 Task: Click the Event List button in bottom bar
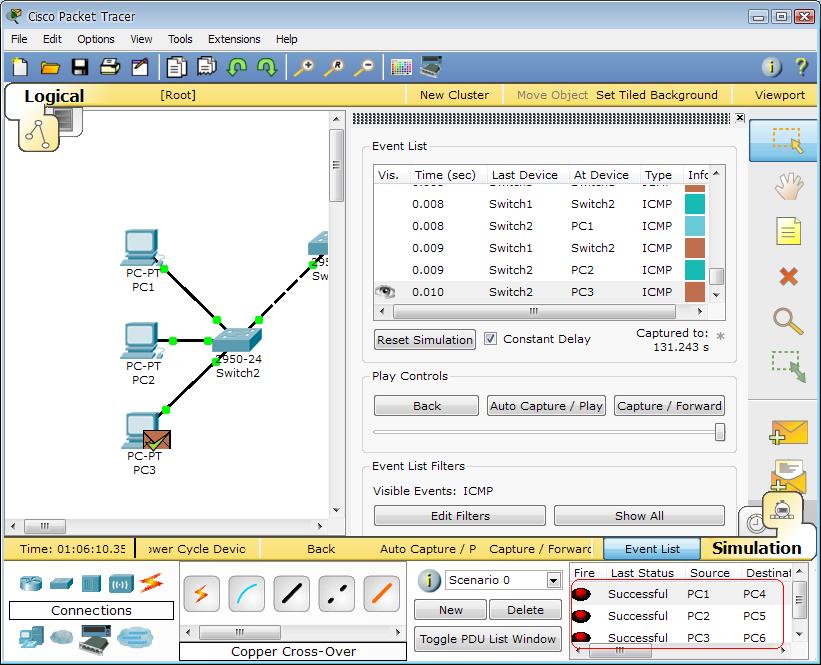[x=652, y=549]
